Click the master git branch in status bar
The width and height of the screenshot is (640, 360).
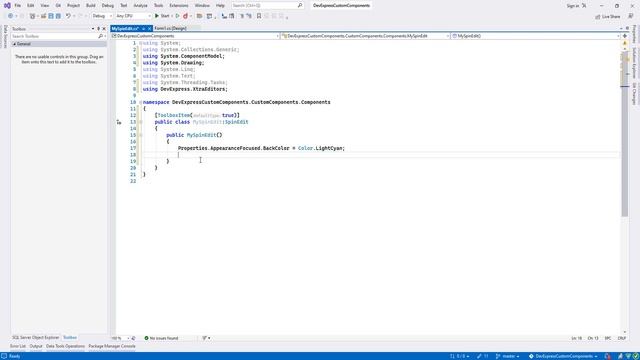507,356
